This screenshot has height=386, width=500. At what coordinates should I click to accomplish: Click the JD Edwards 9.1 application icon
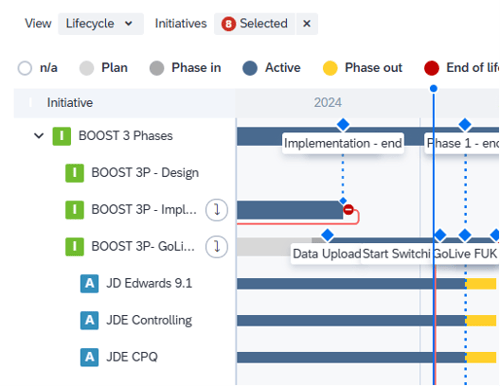tap(89, 283)
